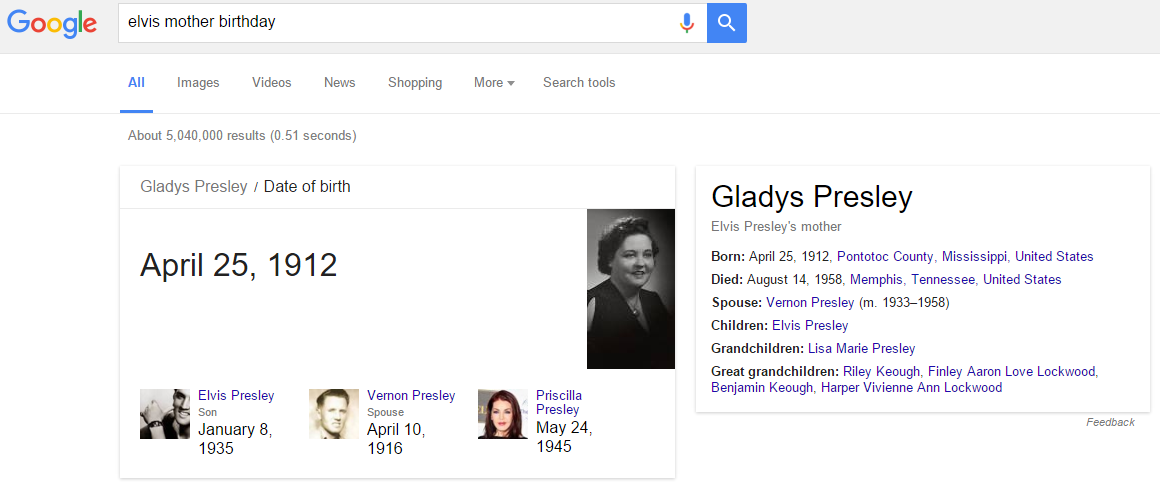Open the Memphis link in Died row
Viewport: 1160px width, 484px height.
pyautogui.click(x=876, y=280)
